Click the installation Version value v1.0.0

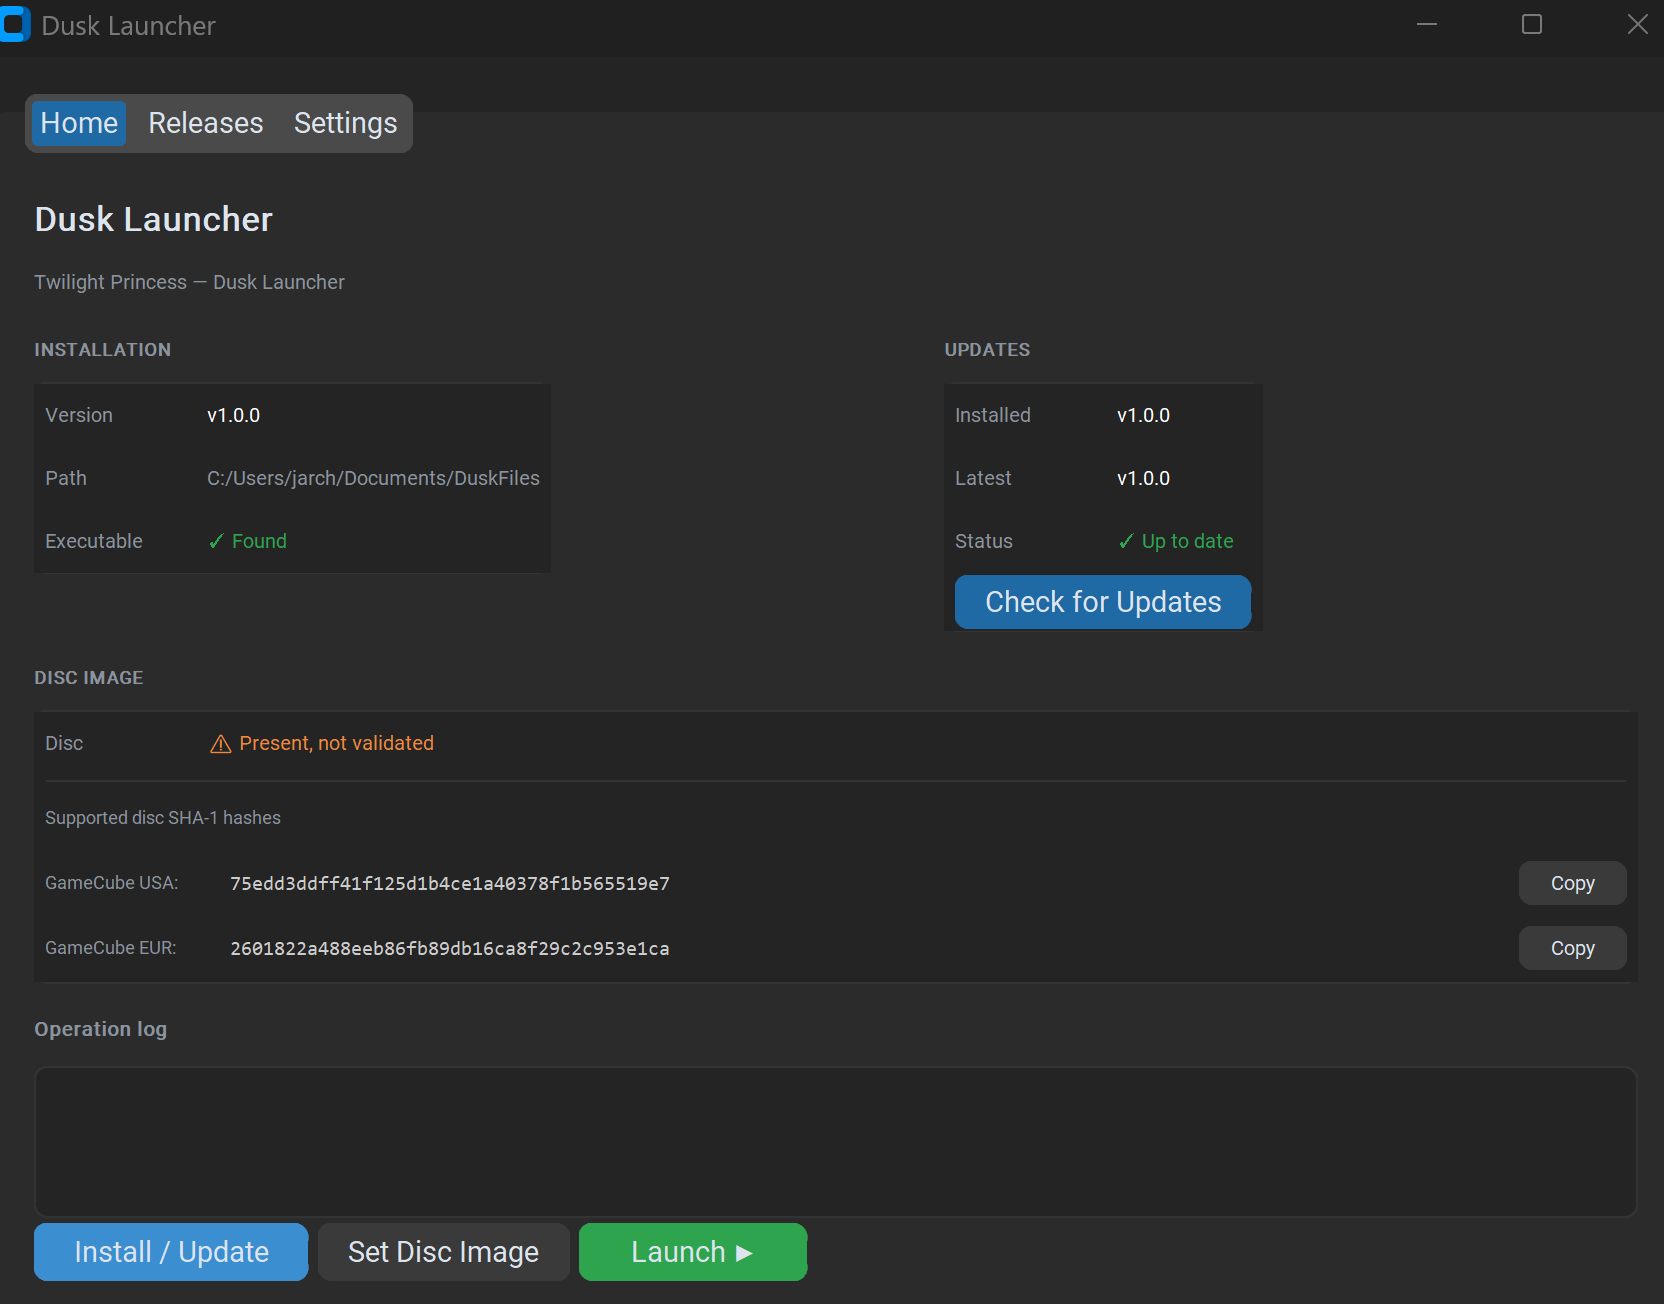tap(233, 415)
